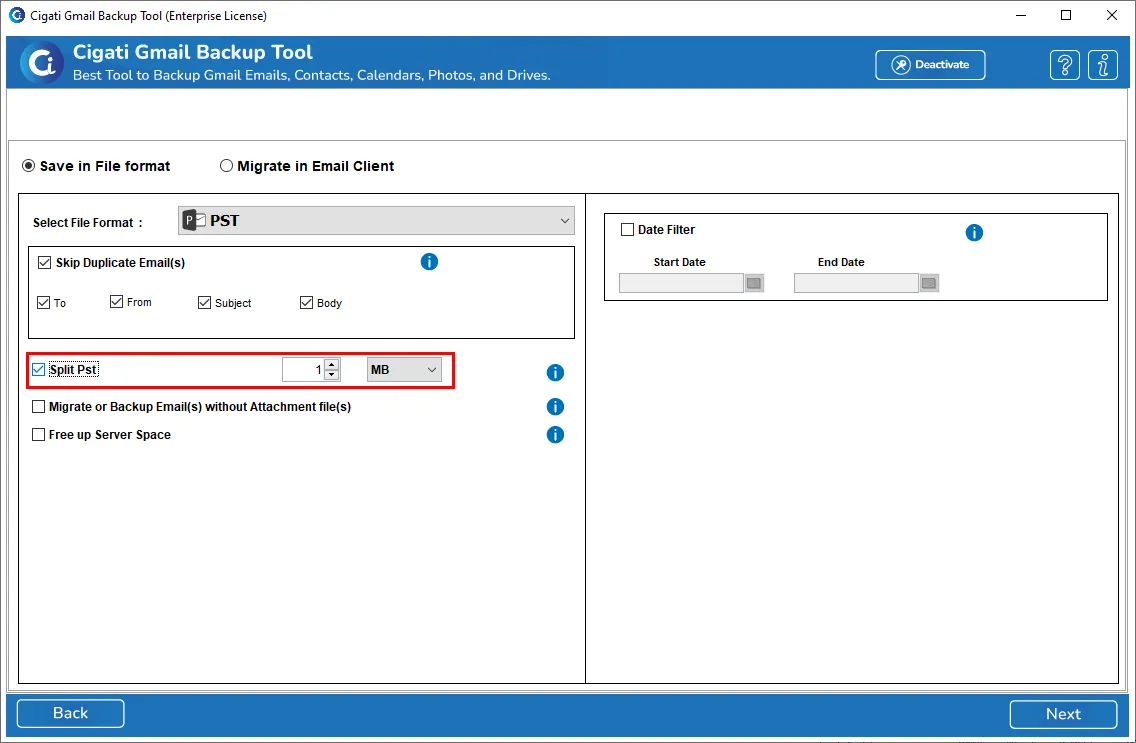Open the about info icon in header
Screen dimensions: 1136x743
click(x=1103, y=65)
